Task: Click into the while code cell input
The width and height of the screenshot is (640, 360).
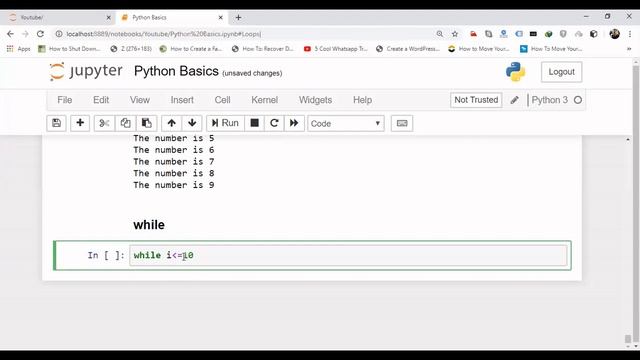Action: coord(348,256)
